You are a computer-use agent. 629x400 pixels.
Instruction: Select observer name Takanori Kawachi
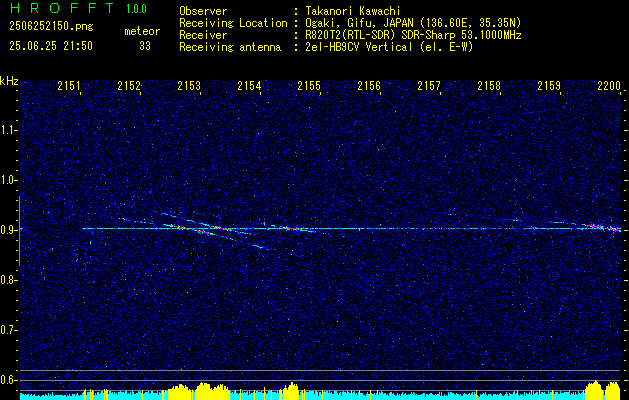click(x=353, y=11)
